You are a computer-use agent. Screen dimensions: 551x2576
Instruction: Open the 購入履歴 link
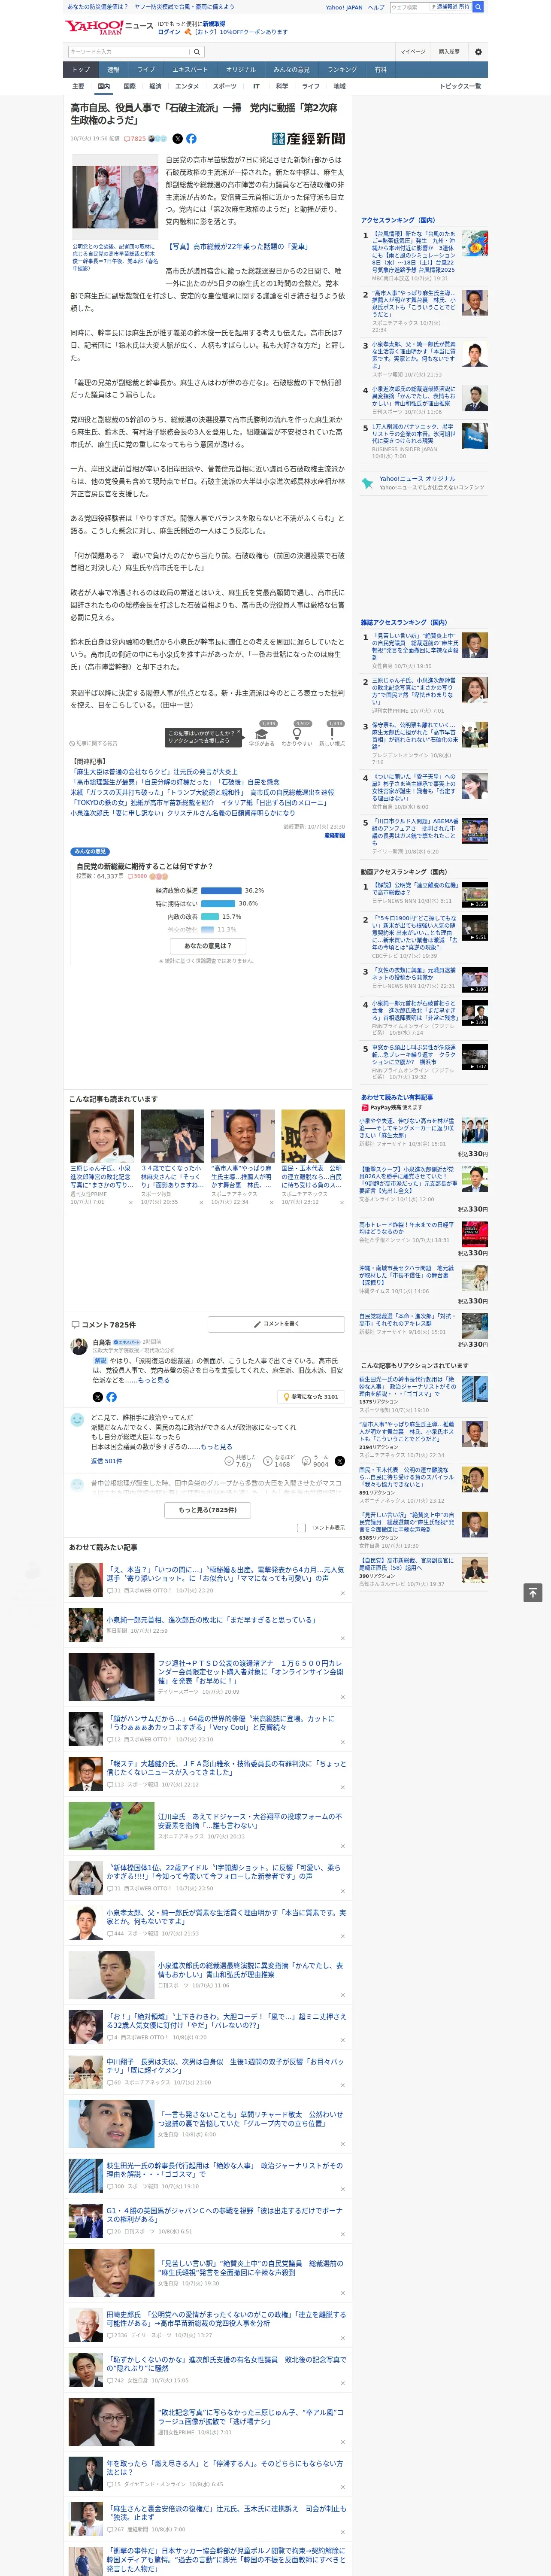[449, 51]
